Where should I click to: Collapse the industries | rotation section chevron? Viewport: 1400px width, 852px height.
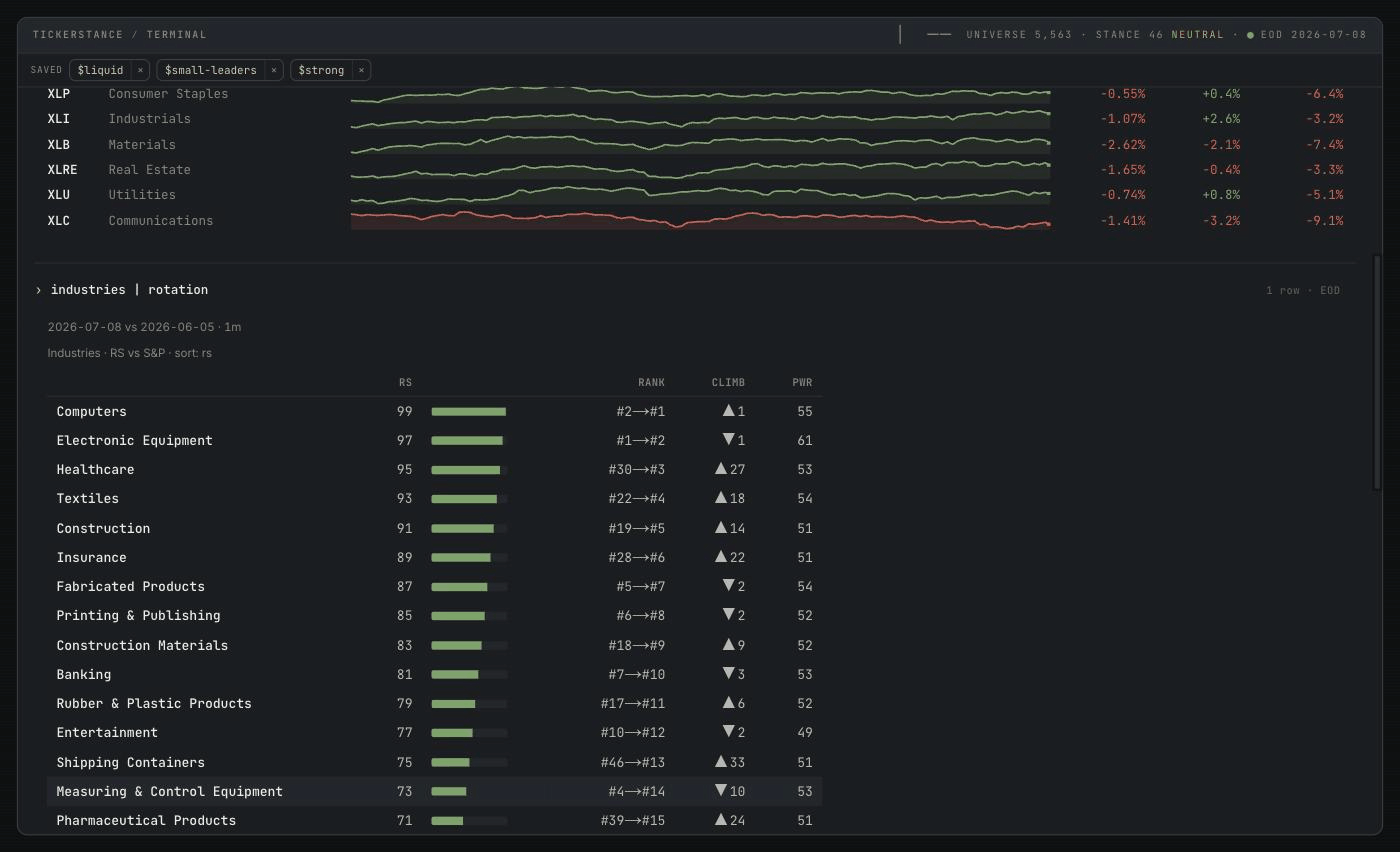(38, 290)
